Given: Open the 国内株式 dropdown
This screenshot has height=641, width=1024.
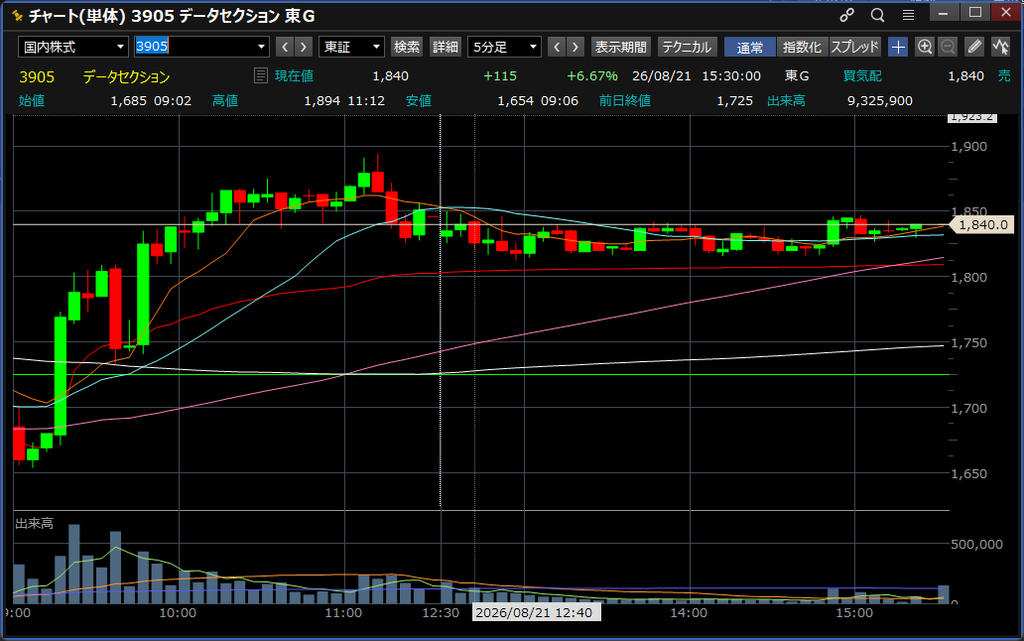Looking at the screenshot, I should [x=72, y=47].
